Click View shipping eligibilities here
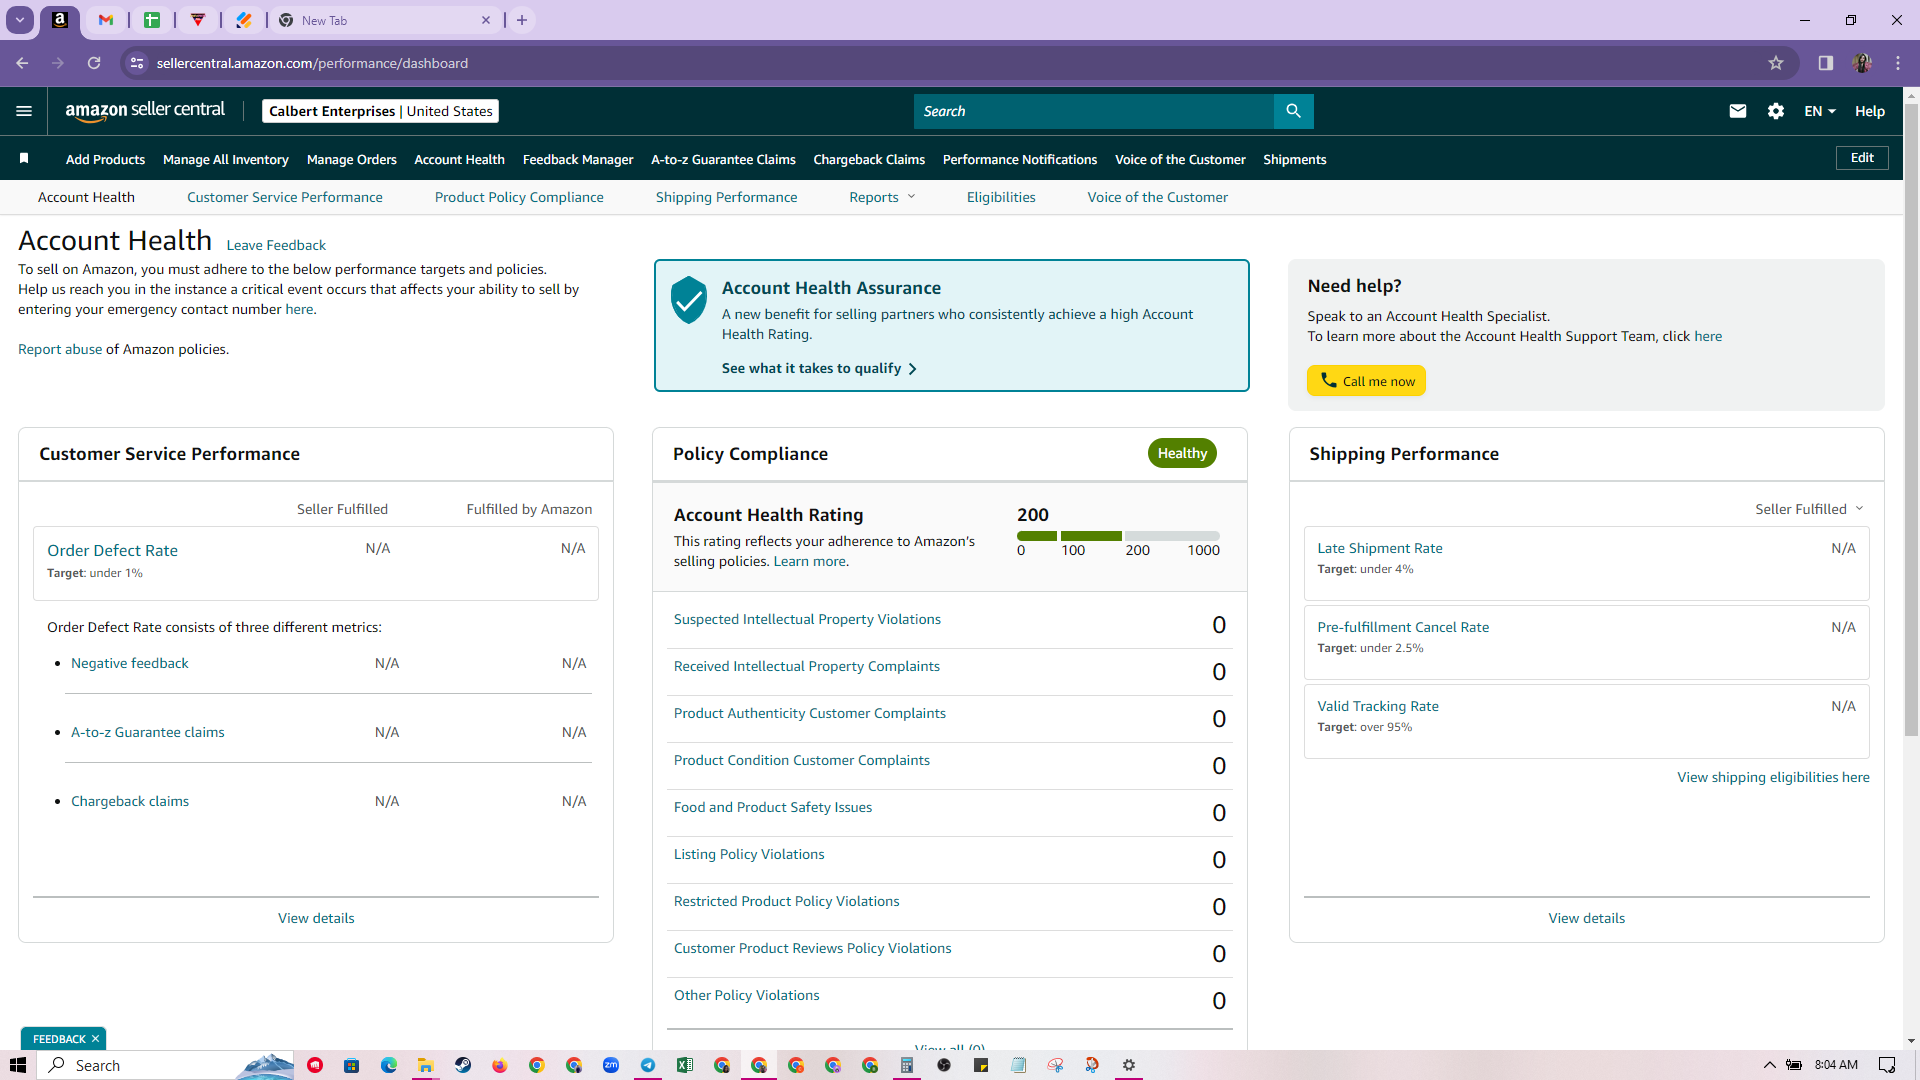Screen dimensions: 1920x1080 (1773, 777)
